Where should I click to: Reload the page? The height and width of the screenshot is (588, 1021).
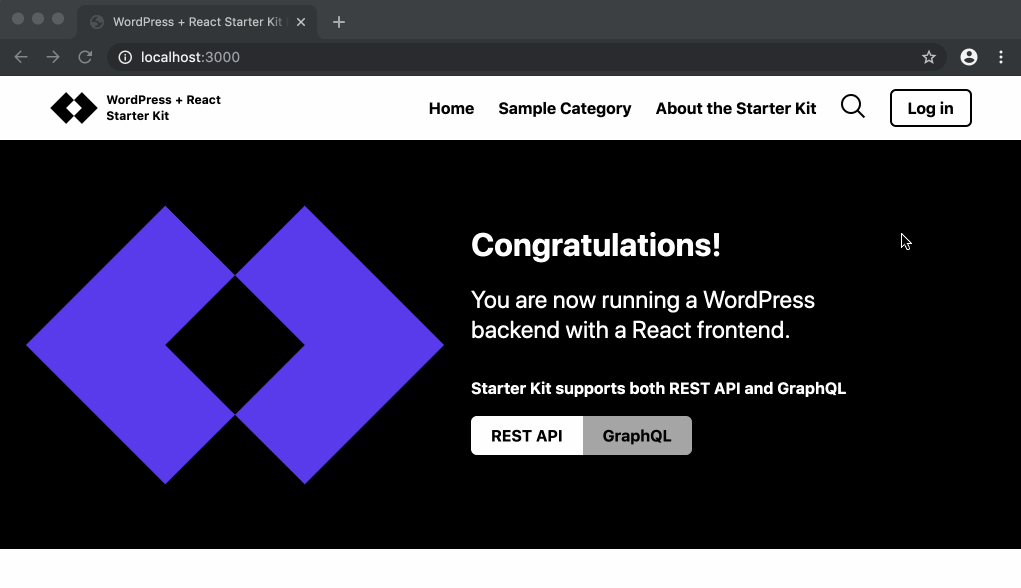tap(85, 57)
